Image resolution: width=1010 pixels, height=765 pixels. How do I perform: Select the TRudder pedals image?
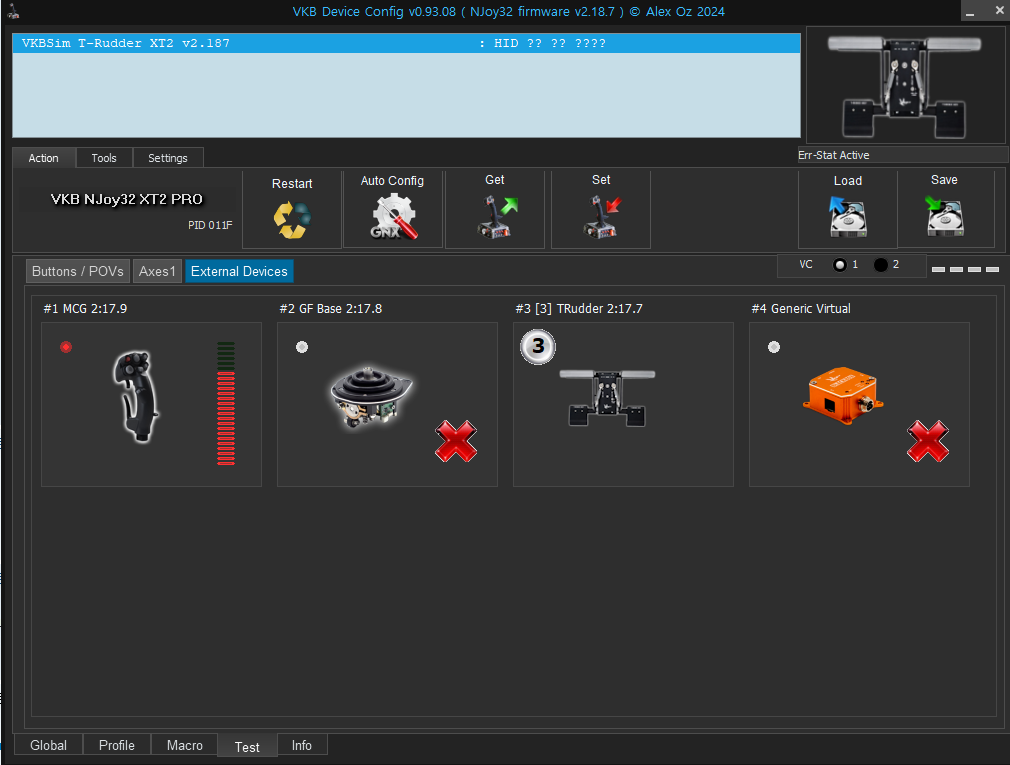tap(607, 397)
